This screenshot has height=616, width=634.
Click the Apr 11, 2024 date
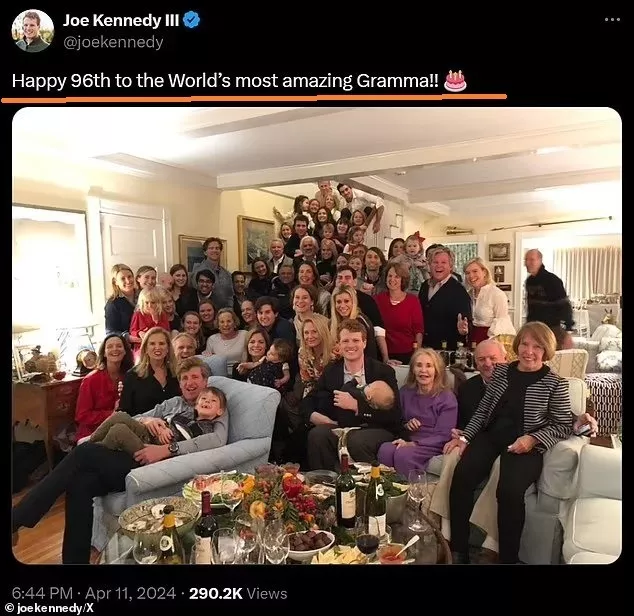[131, 593]
